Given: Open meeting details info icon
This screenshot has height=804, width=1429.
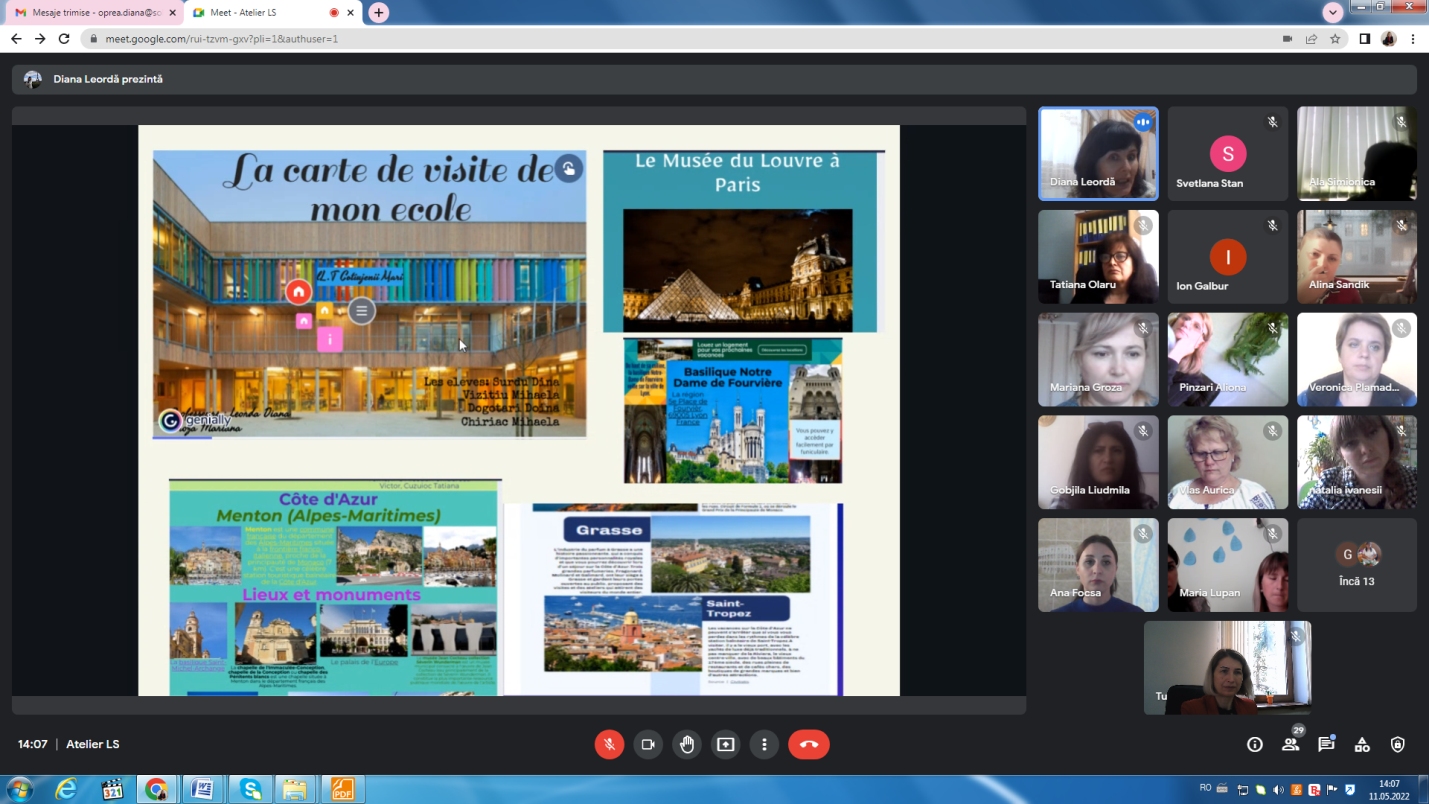Looking at the screenshot, I should 1254,744.
